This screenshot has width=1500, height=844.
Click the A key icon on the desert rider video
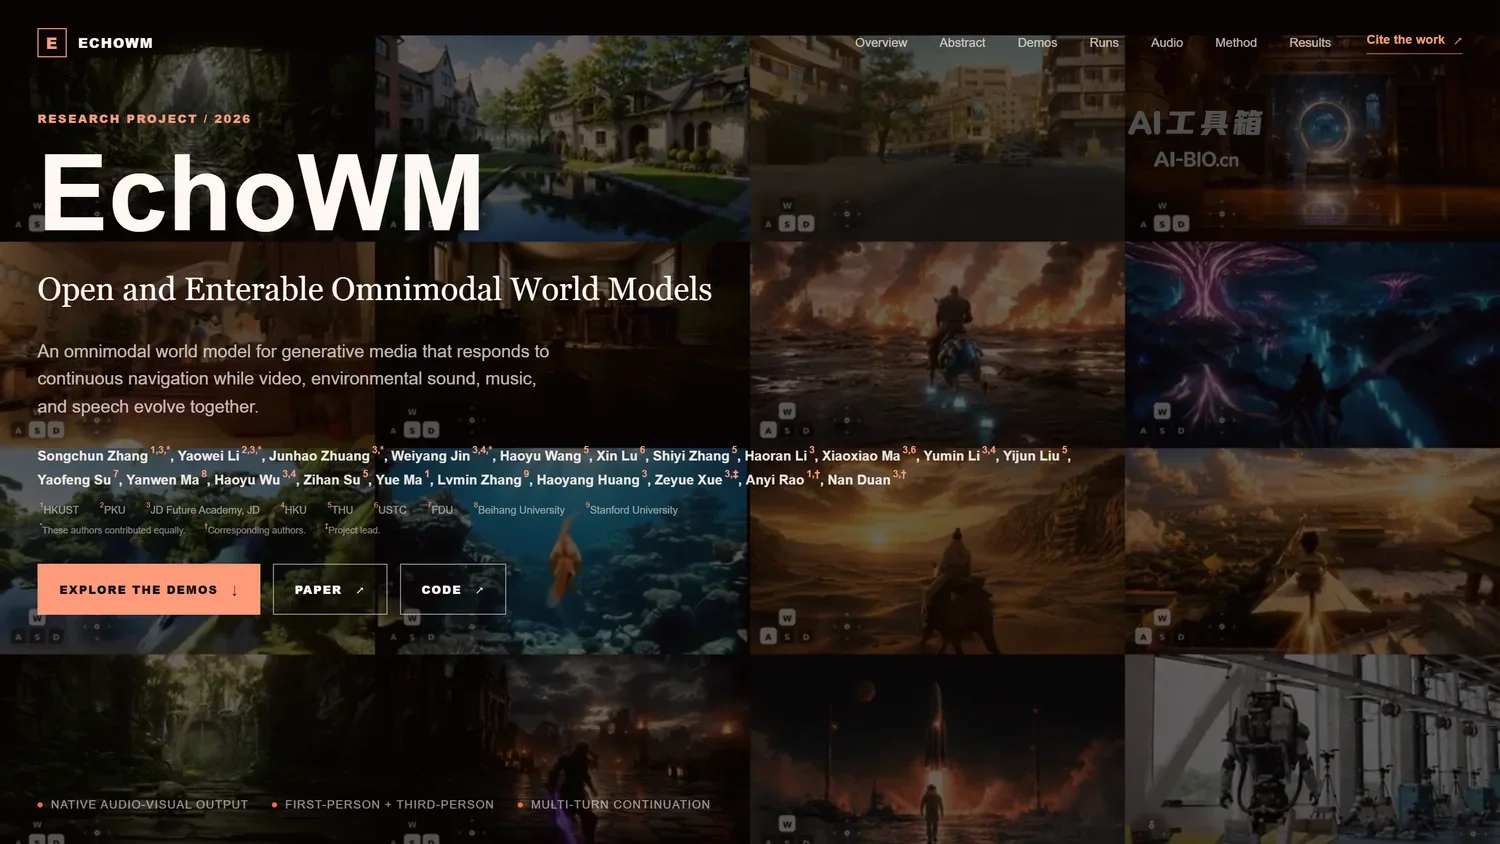point(768,636)
